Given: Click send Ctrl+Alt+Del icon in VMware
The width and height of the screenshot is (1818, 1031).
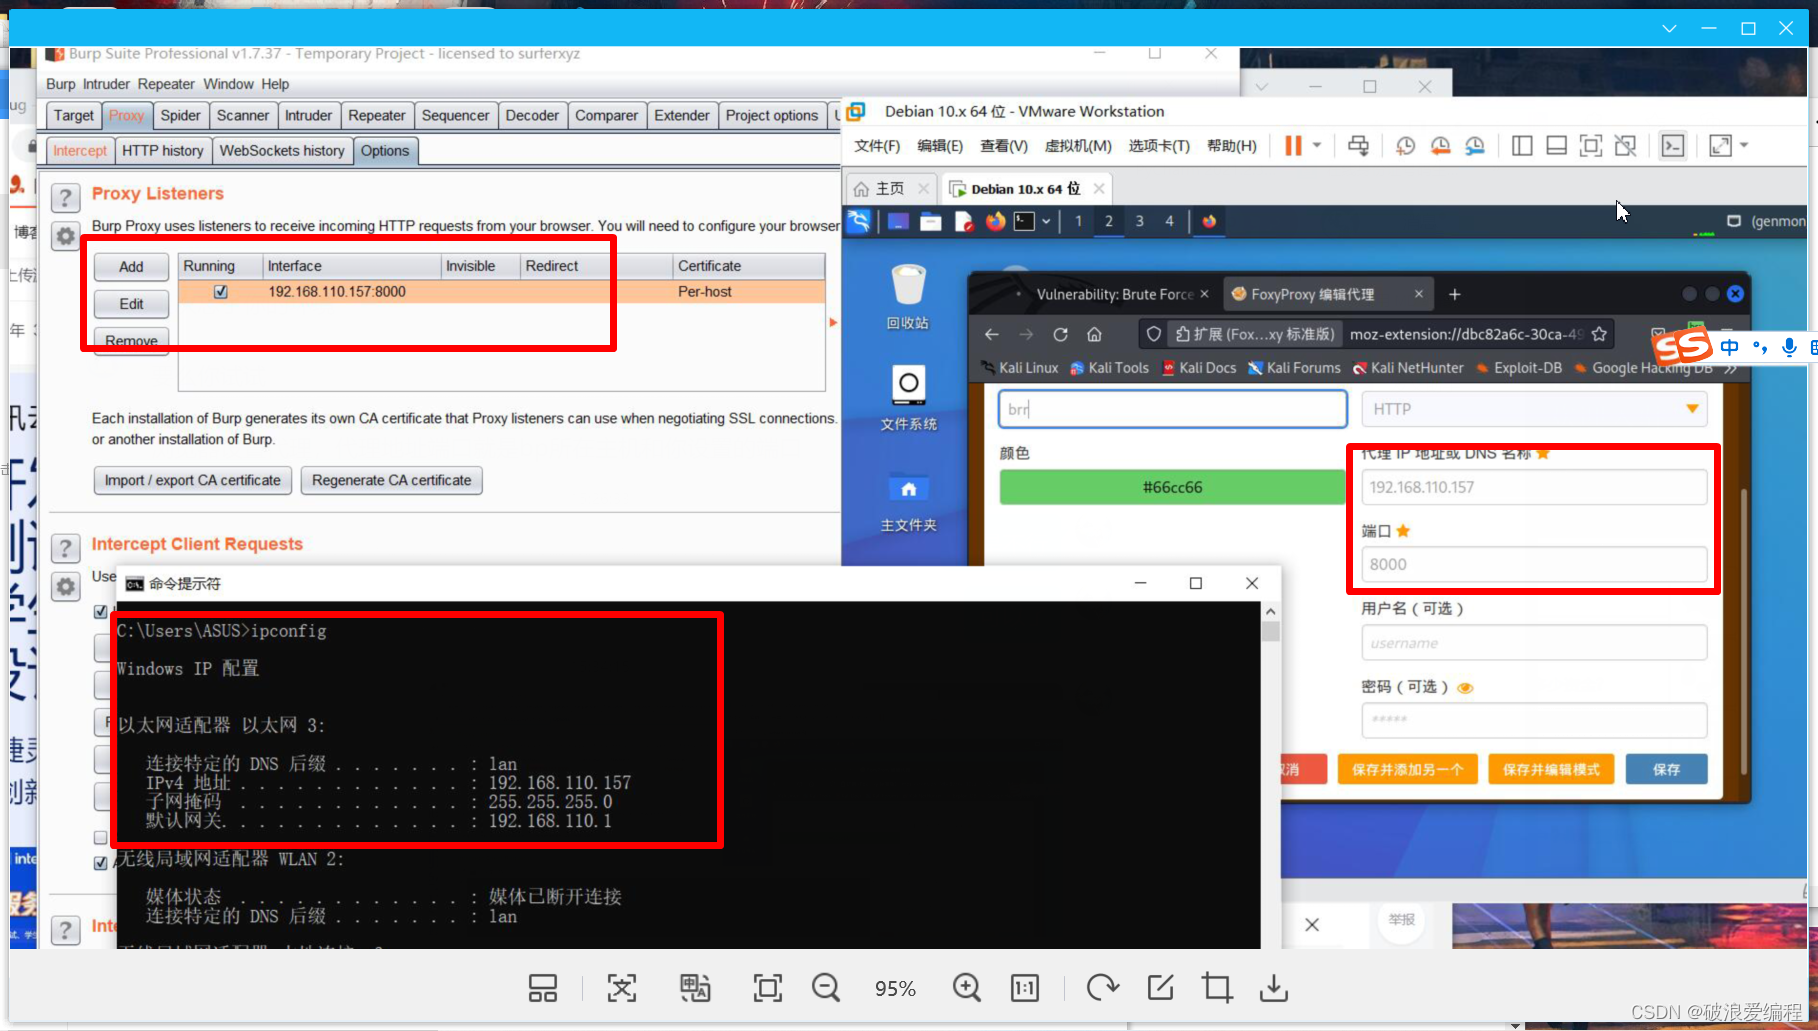Looking at the screenshot, I should (1358, 146).
